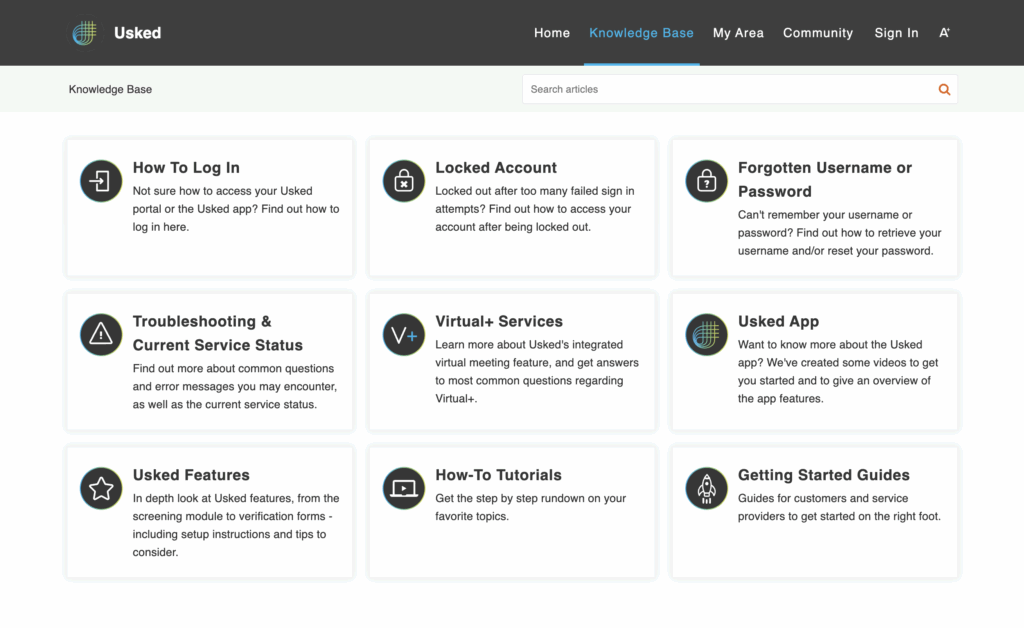Click the Sign In link
The width and height of the screenshot is (1024, 628).
(896, 33)
